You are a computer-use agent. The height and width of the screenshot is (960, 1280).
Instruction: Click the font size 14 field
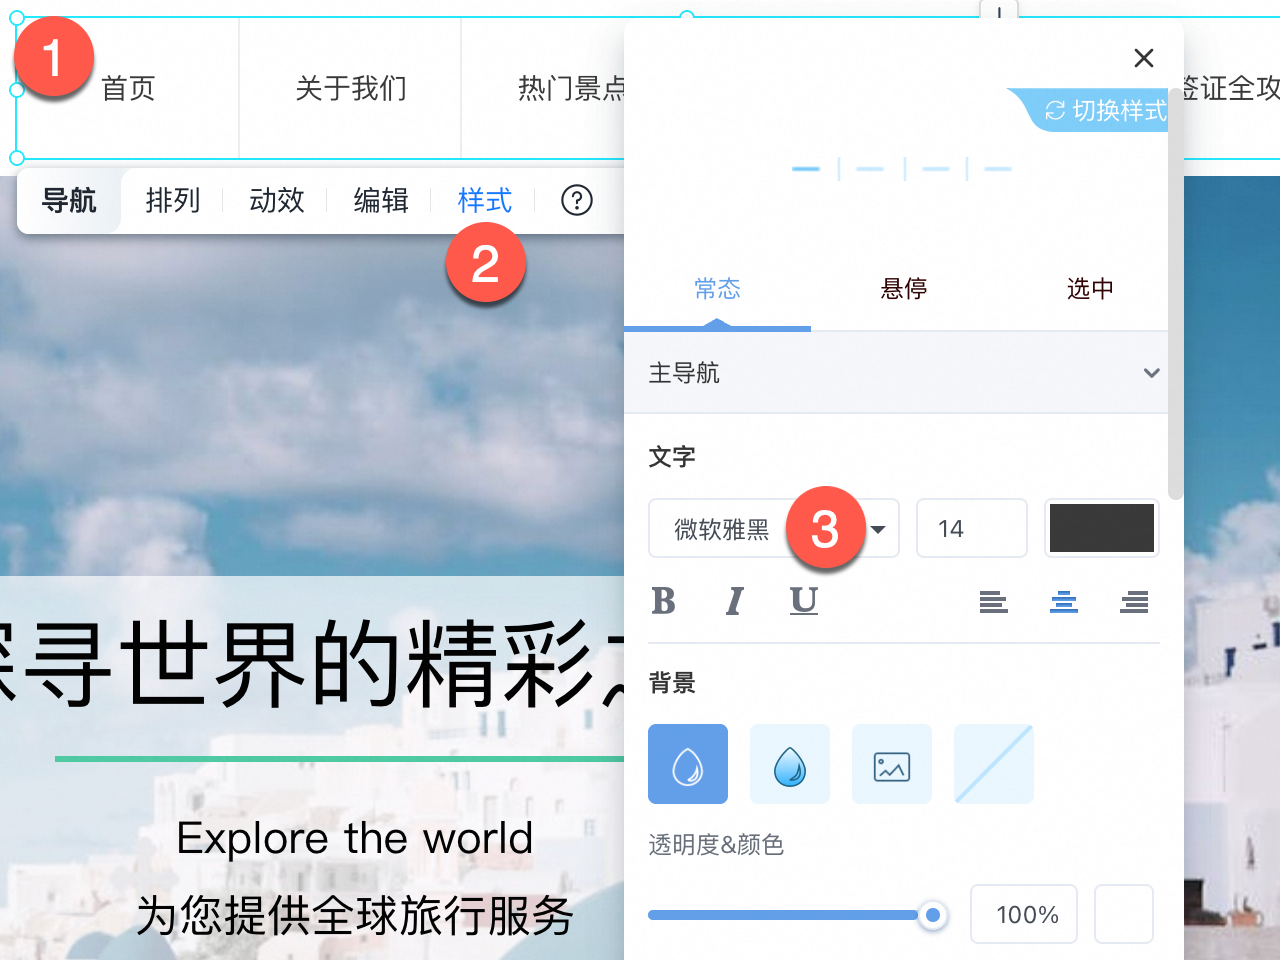tap(972, 528)
